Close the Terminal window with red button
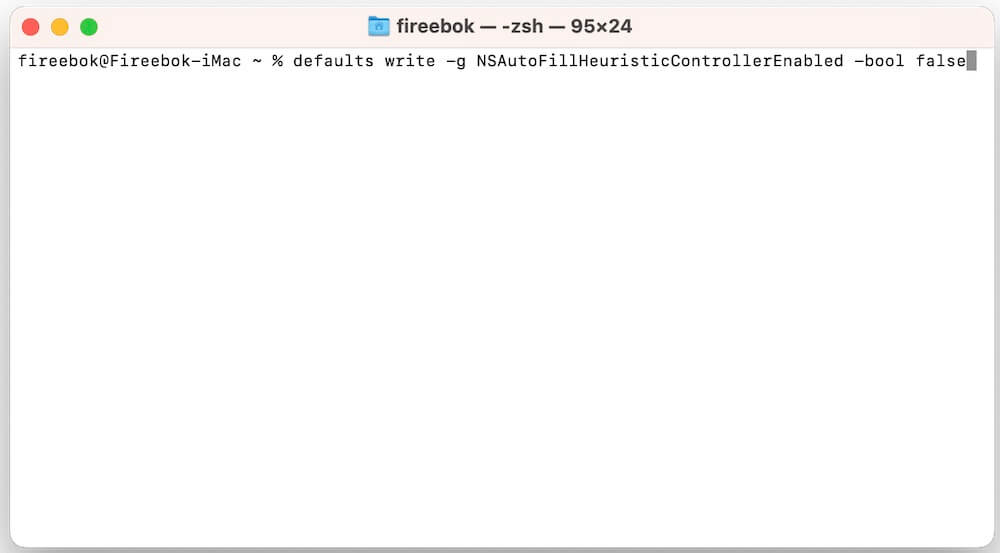The height and width of the screenshot is (553, 1000). (31, 27)
